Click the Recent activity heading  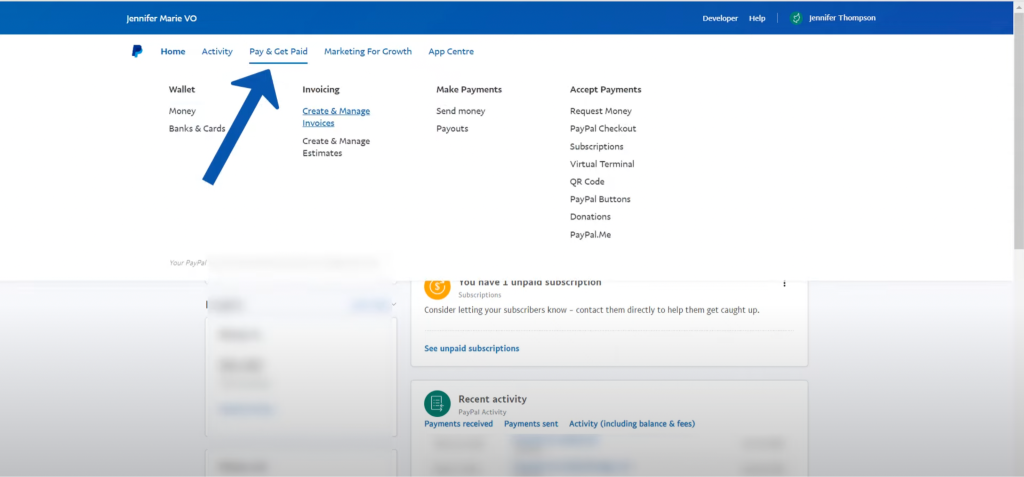point(492,399)
